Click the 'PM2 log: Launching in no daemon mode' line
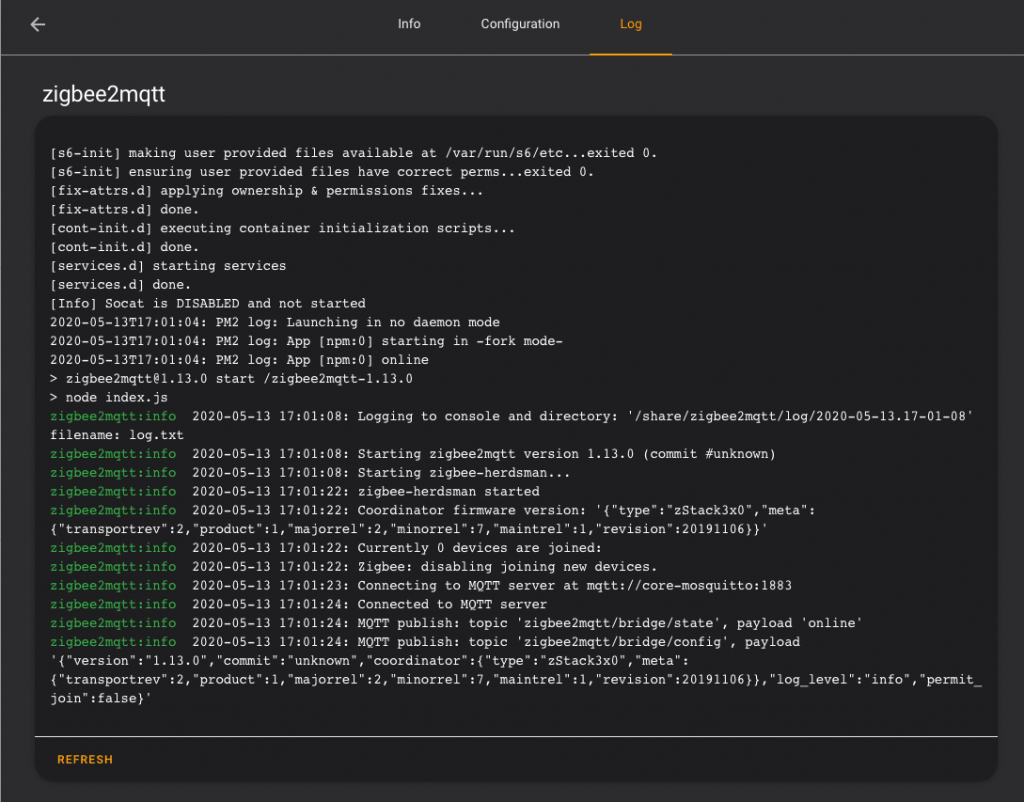This screenshot has height=802, width=1024. tap(275, 323)
